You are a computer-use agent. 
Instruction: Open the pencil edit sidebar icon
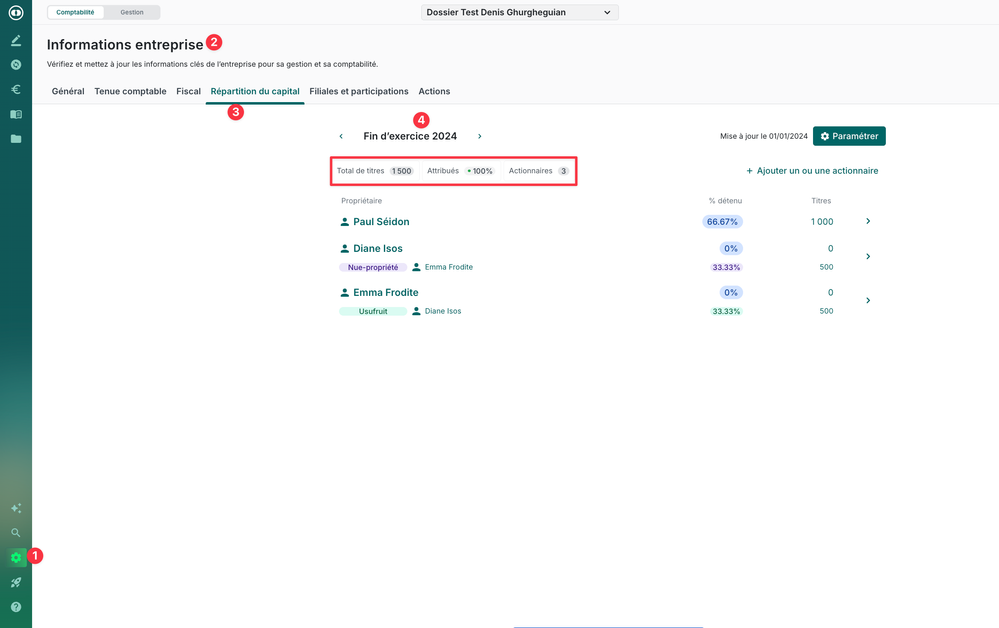coord(16,41)
